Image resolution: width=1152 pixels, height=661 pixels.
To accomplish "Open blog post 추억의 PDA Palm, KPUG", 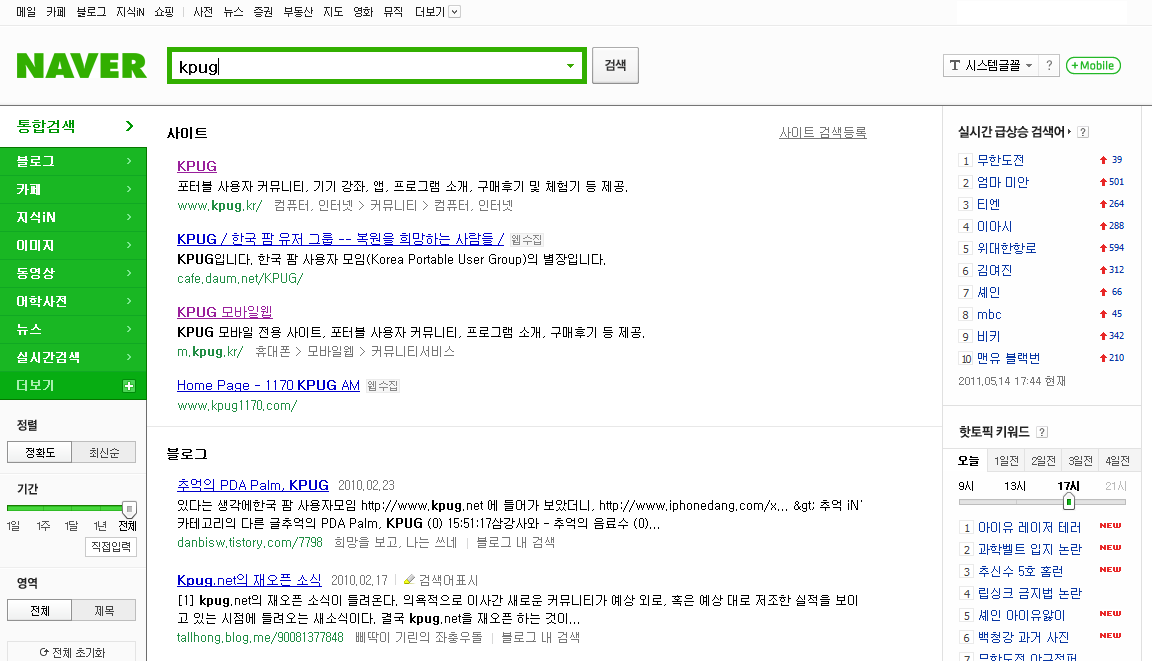I will [x=253, y=485].
